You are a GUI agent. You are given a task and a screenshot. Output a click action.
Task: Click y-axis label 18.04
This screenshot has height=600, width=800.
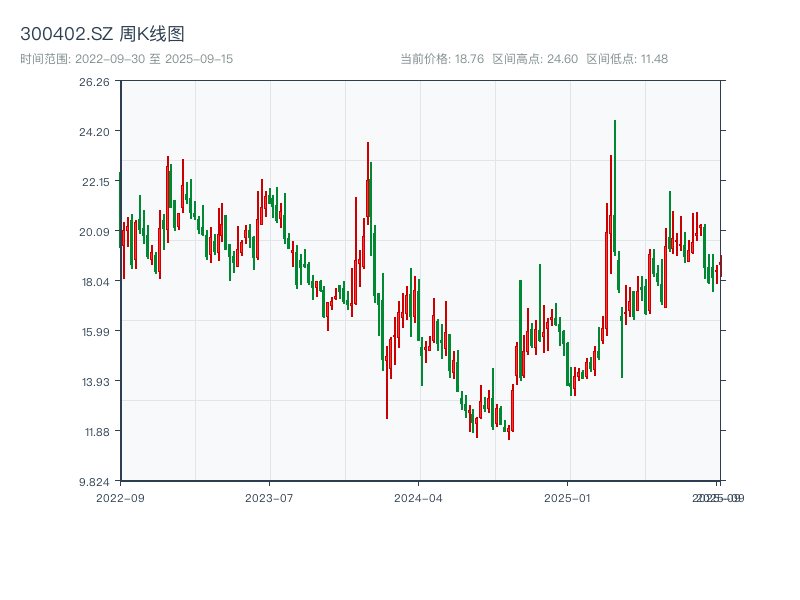tap(96, 282)
